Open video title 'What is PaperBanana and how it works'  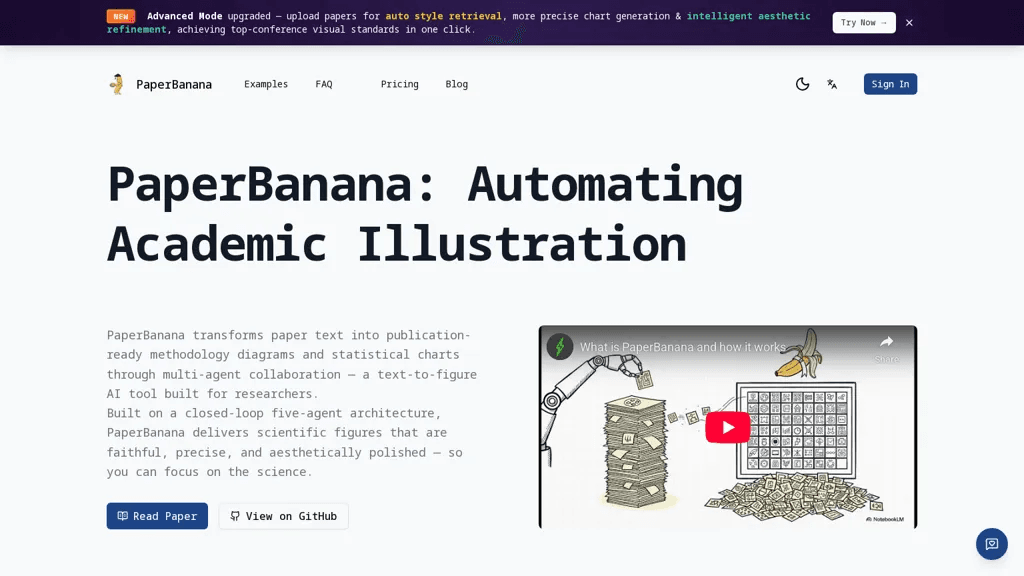coord(682,347)
